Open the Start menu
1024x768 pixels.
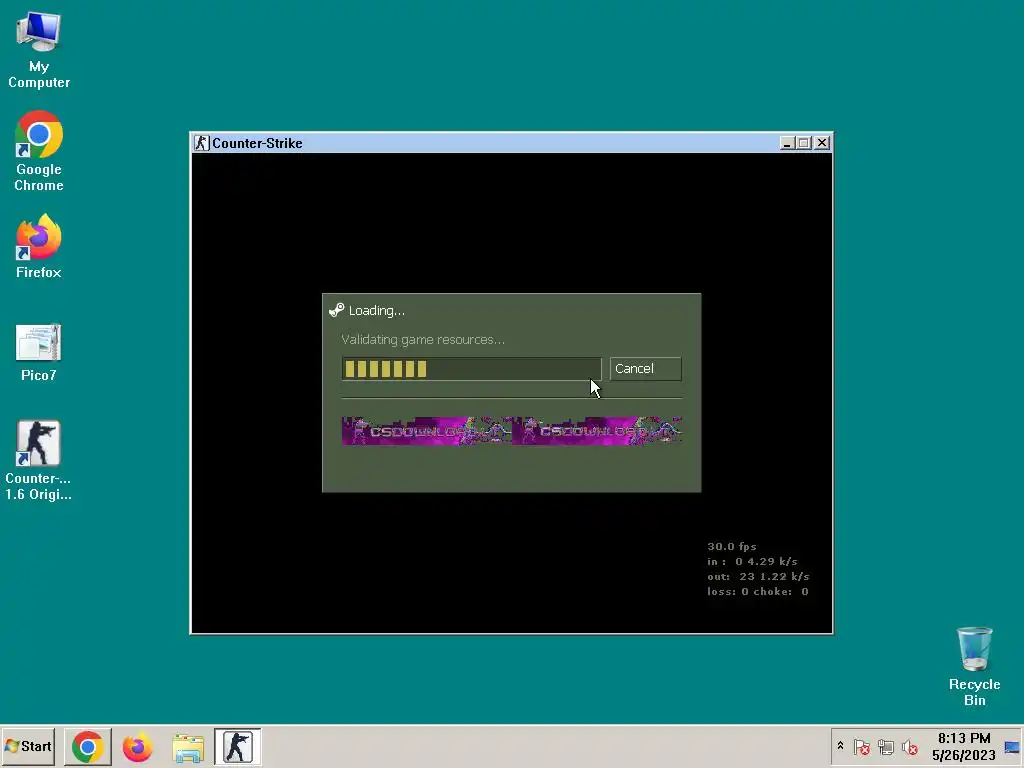pos(28,746)
